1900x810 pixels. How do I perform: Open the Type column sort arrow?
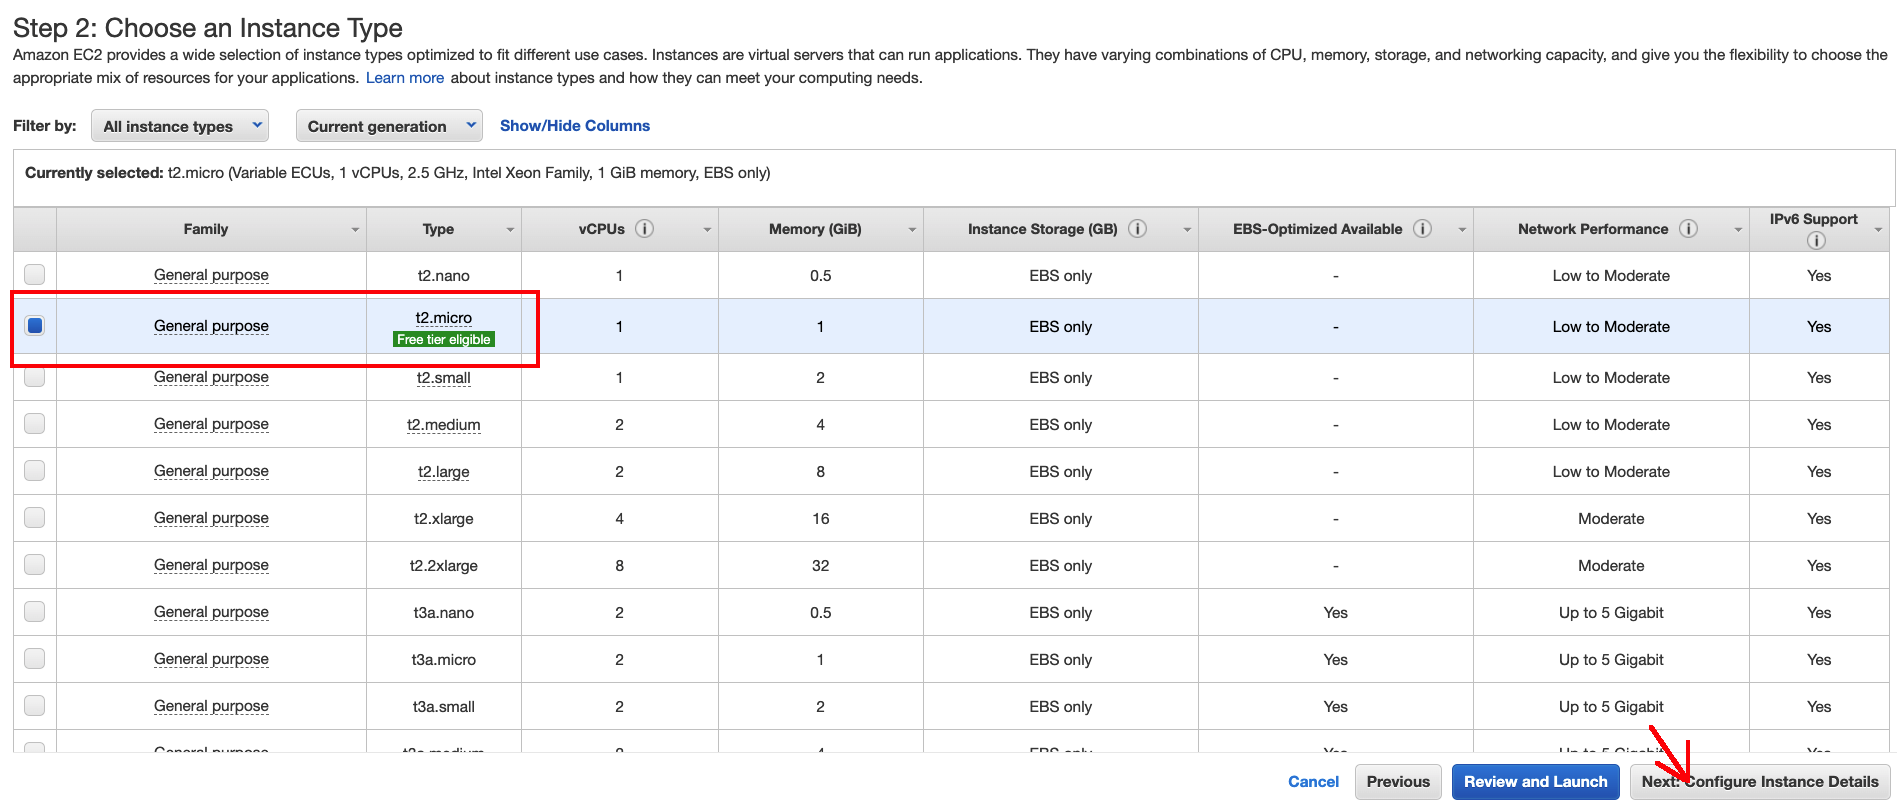(510, 230)
